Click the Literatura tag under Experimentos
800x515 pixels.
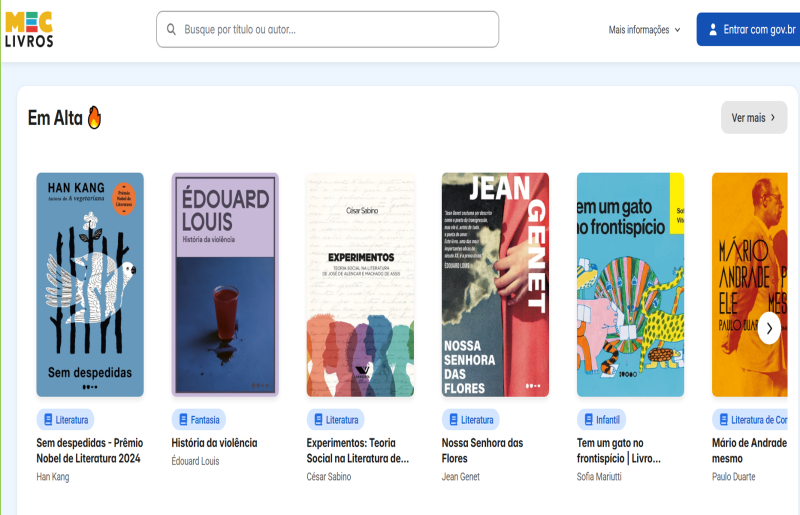[x=335, y=420]
